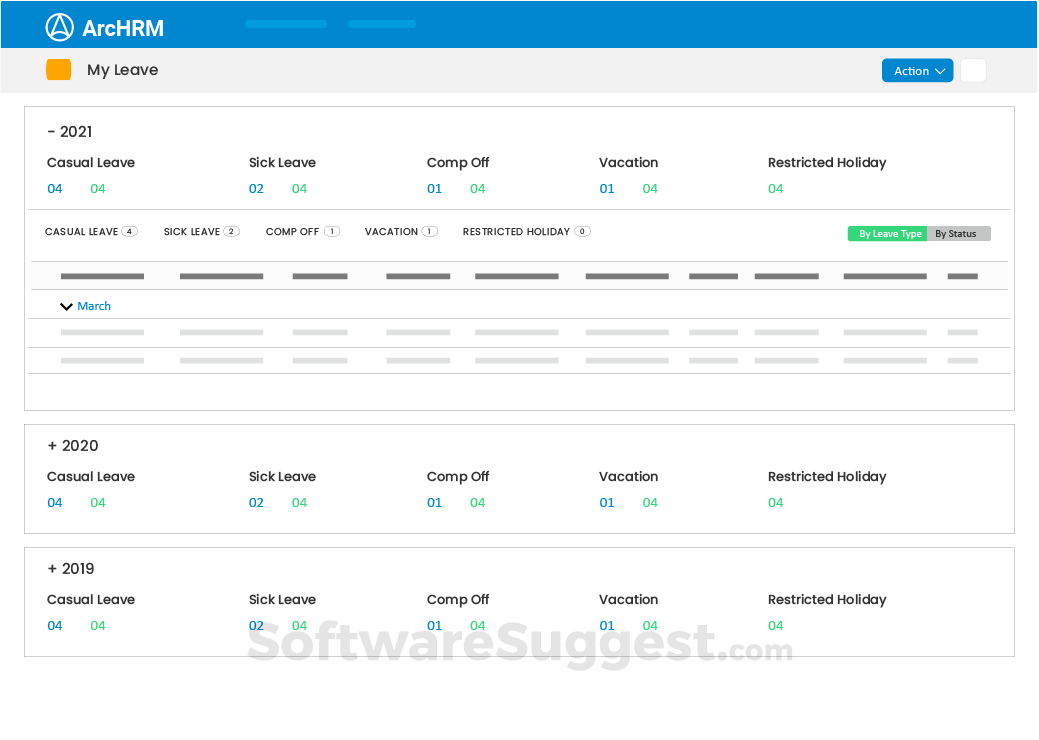Click the count badge on Vacation tab

pos(428,231)
